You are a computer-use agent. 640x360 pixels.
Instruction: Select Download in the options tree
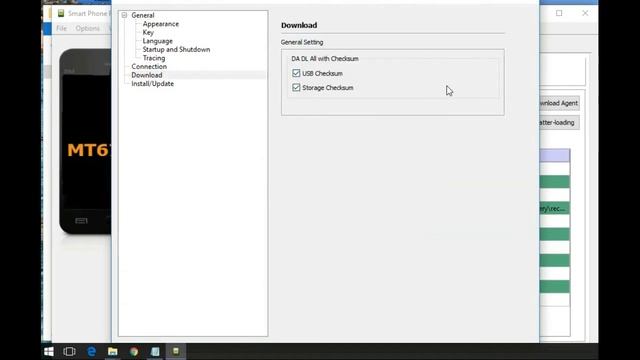click(x=147, y=75)
